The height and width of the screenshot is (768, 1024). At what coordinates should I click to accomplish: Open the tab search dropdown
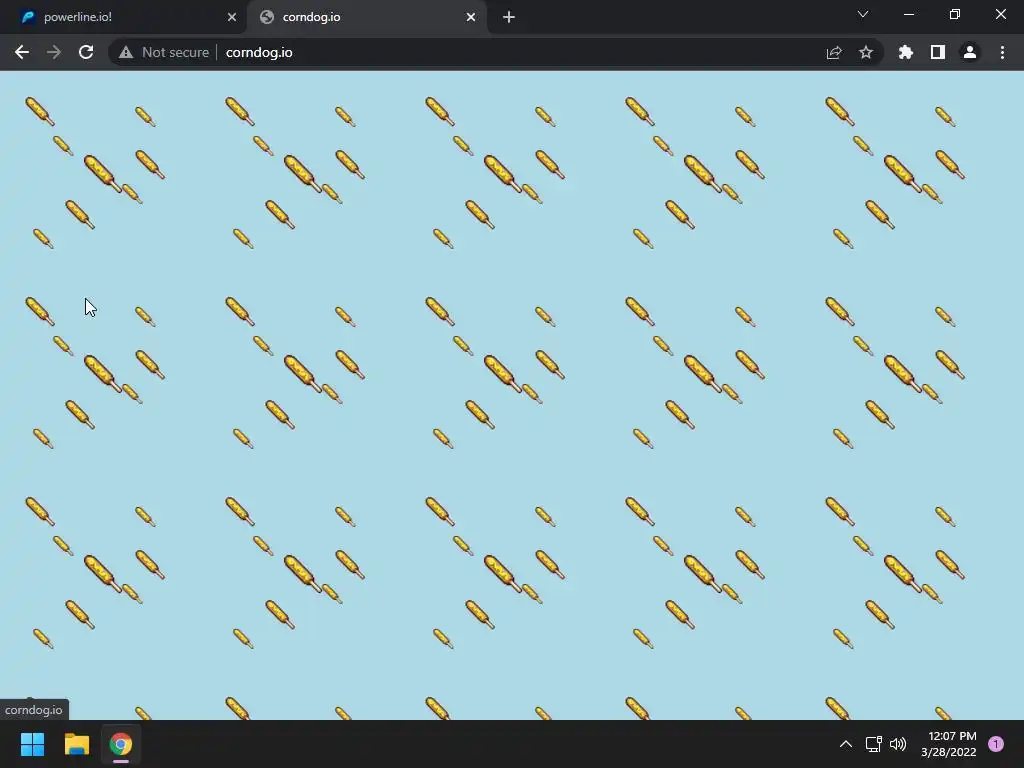point(863,14)
